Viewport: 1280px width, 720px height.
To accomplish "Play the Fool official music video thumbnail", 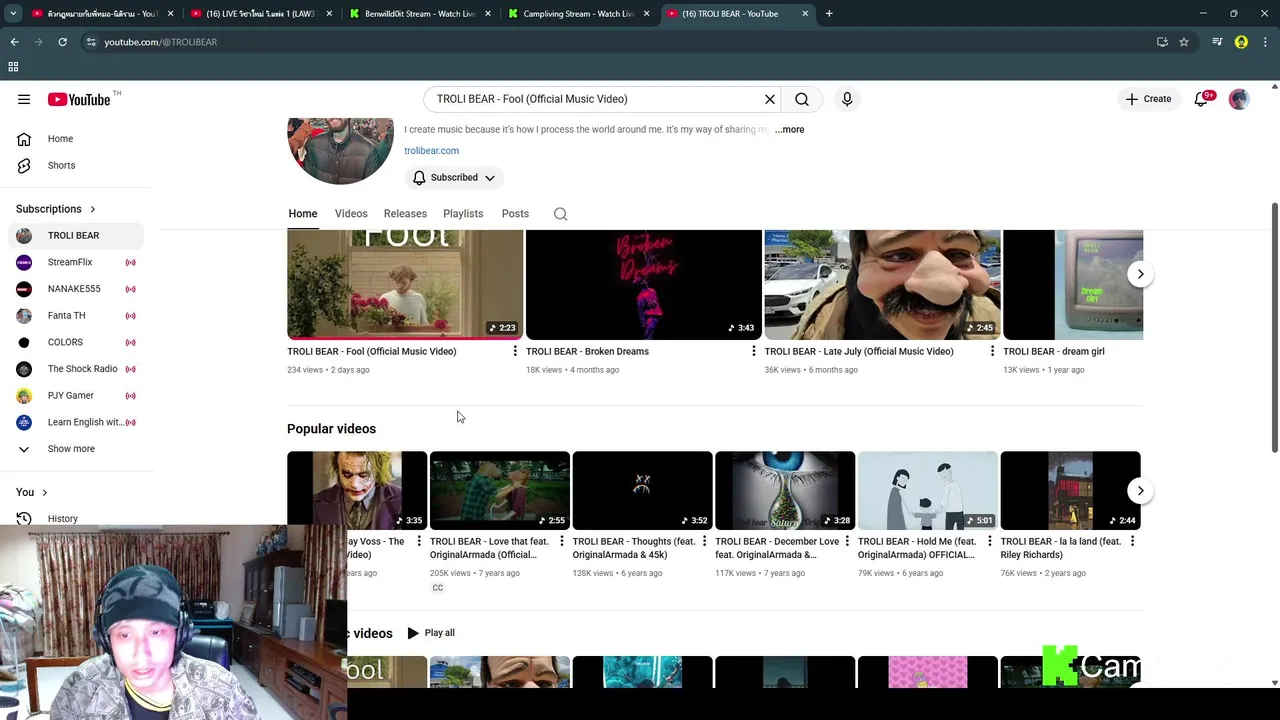I will pyautogui.click(x=404, y=284).
